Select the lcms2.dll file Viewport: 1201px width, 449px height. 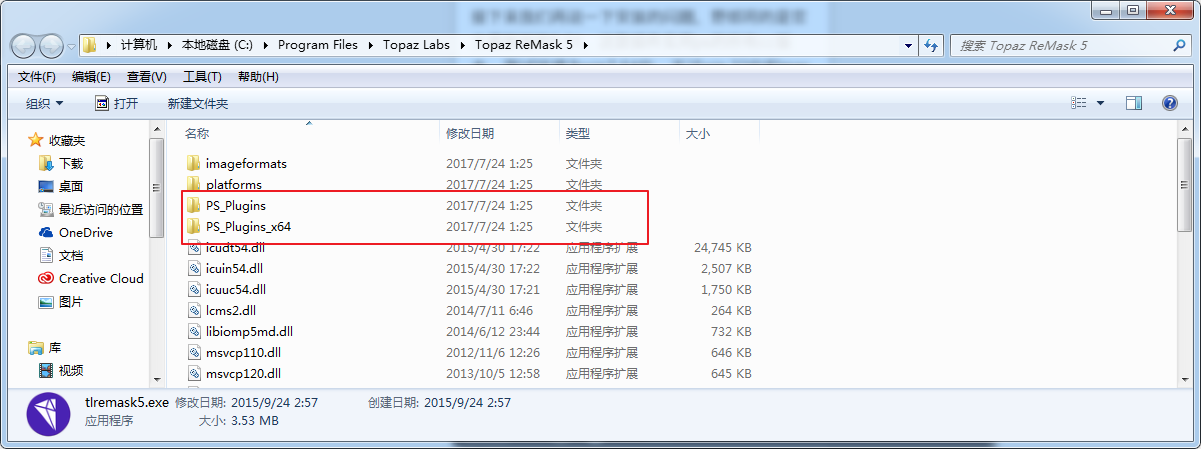(231, 310)
